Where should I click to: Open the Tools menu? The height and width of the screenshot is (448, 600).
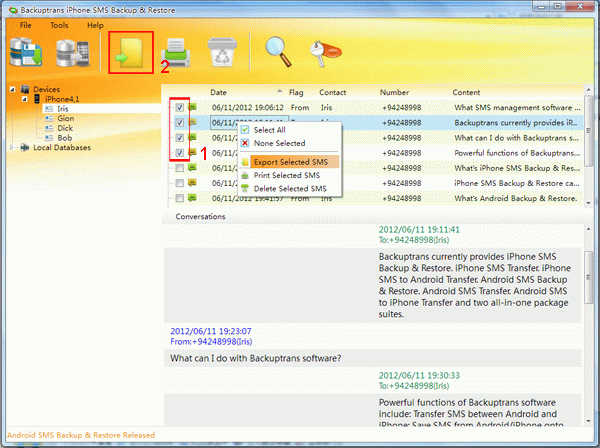click(59, 25)
